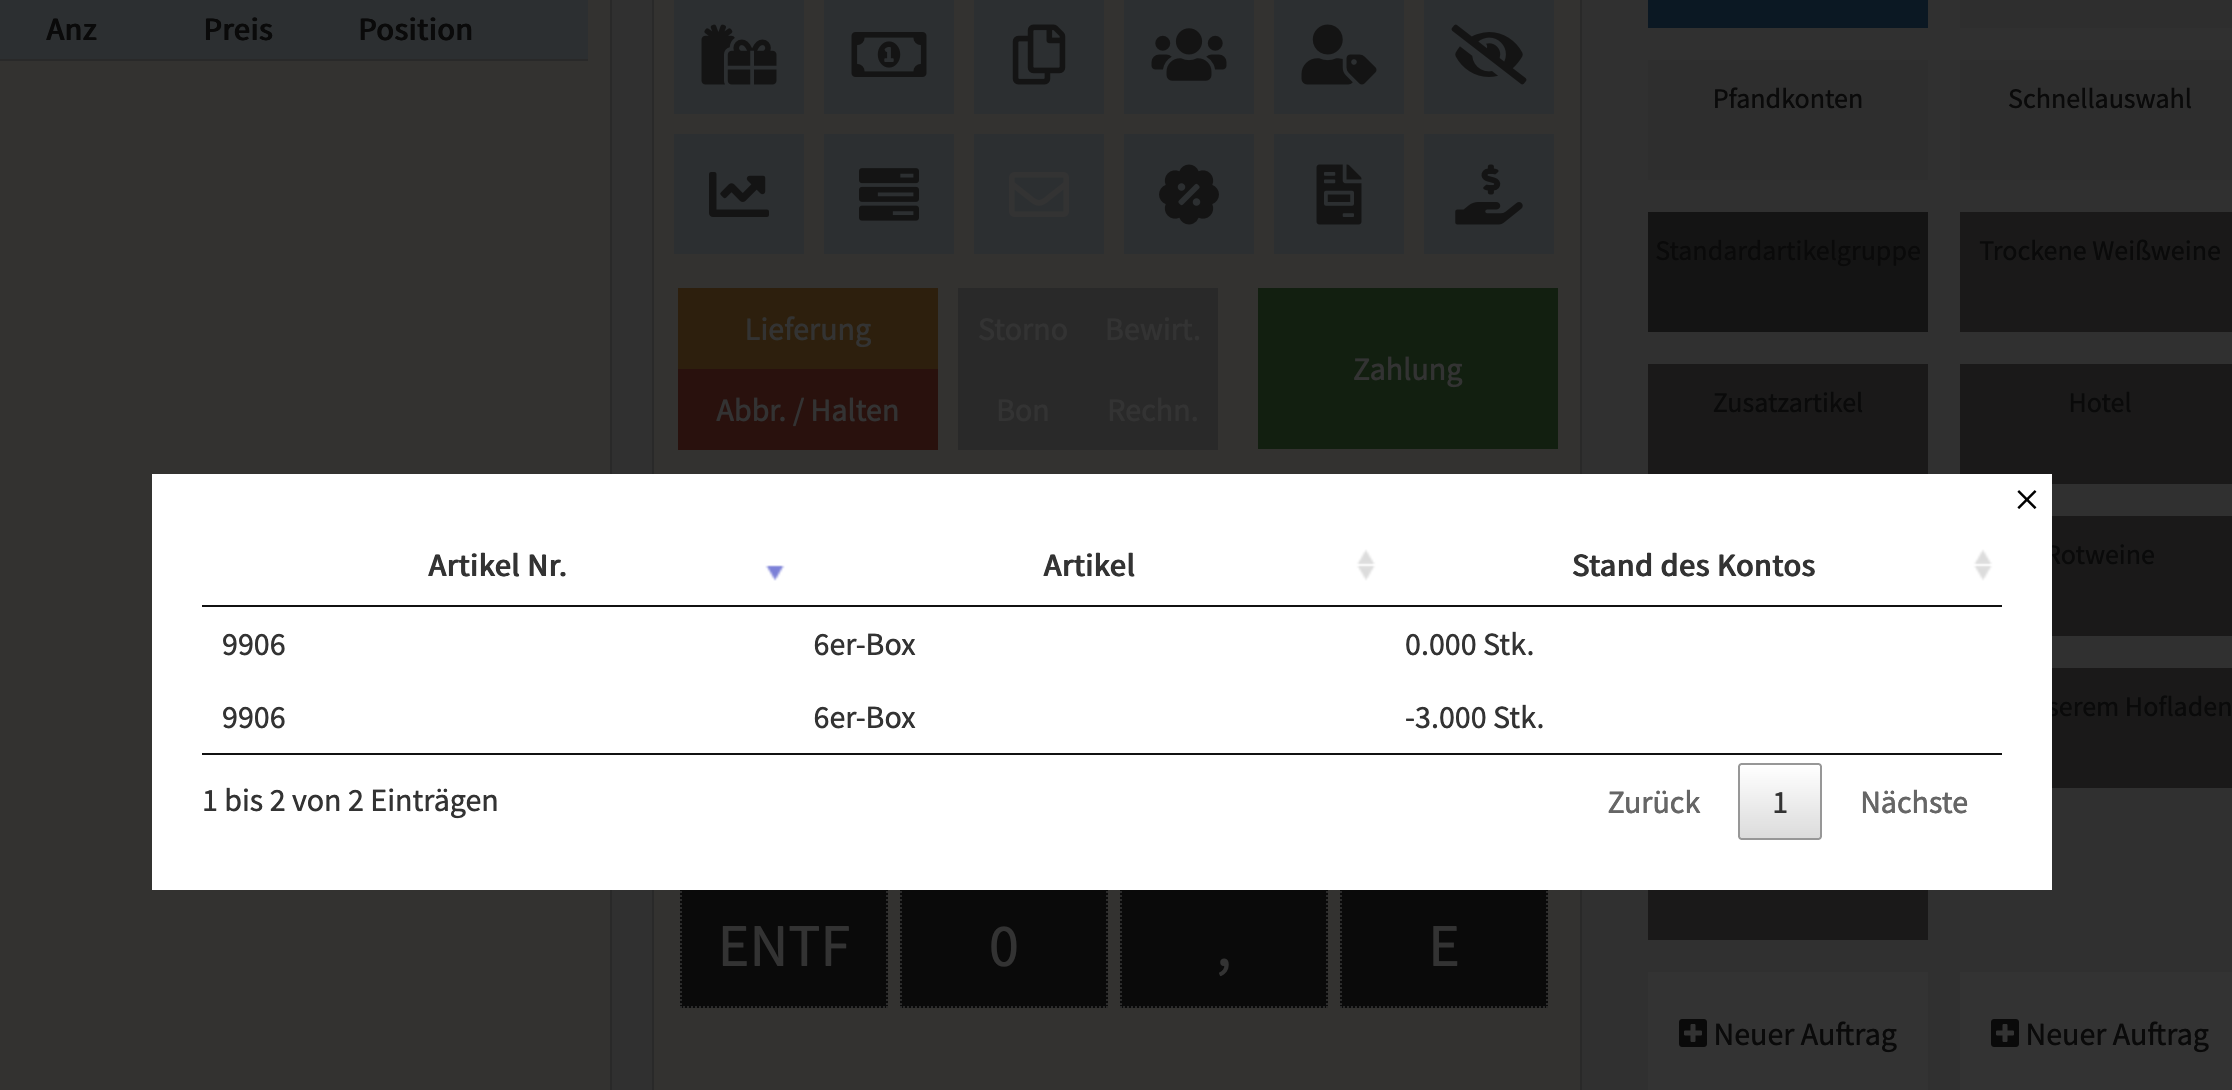The height and width of the screenshot is (1090, 2232).
Task: Select the -3.000 Stk. 6er-Box row
Action: pyautogui.click(x=1100, y=718)
